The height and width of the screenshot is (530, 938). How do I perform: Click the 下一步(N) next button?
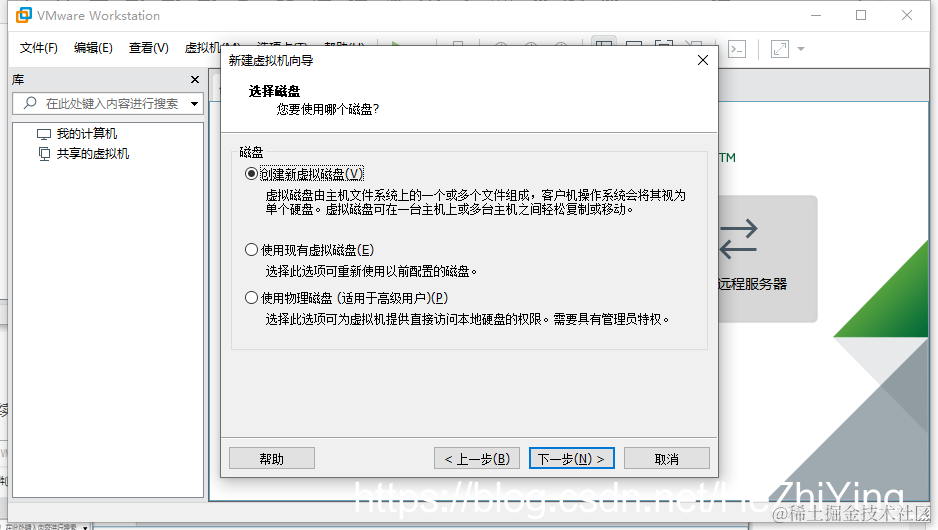pos(571,459)
